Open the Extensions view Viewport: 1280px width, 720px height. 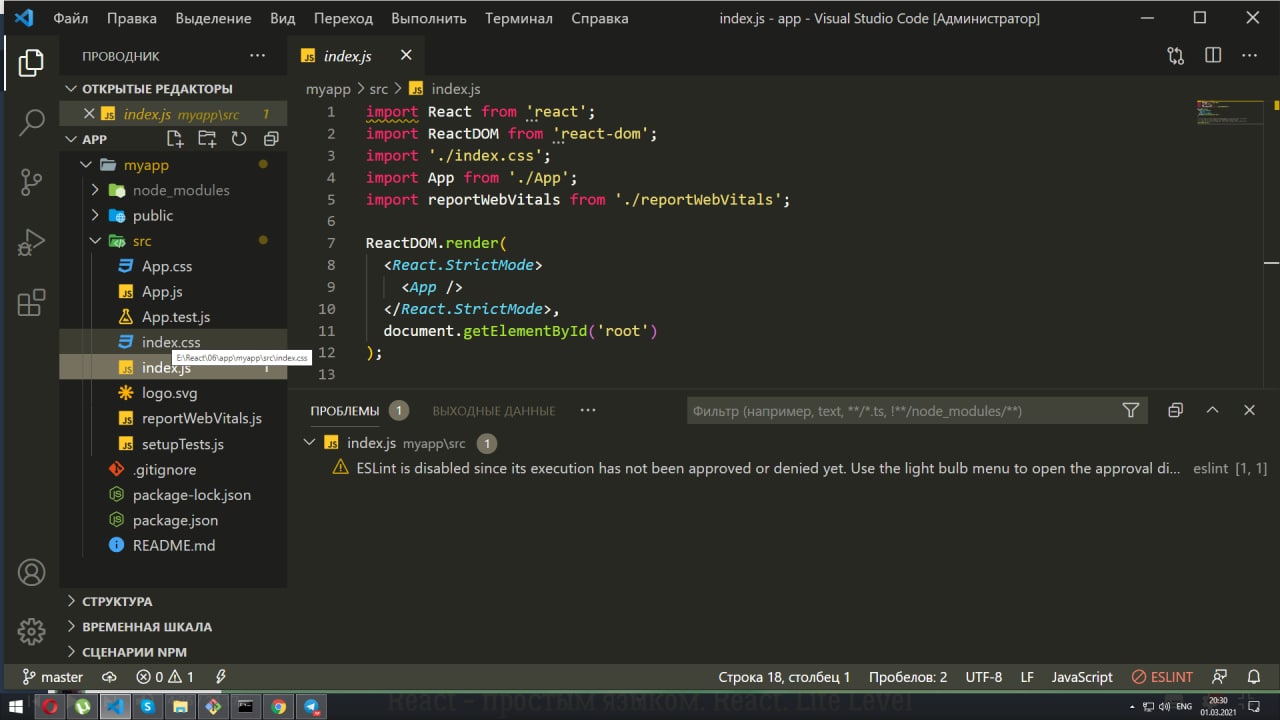tap(31, 302)
